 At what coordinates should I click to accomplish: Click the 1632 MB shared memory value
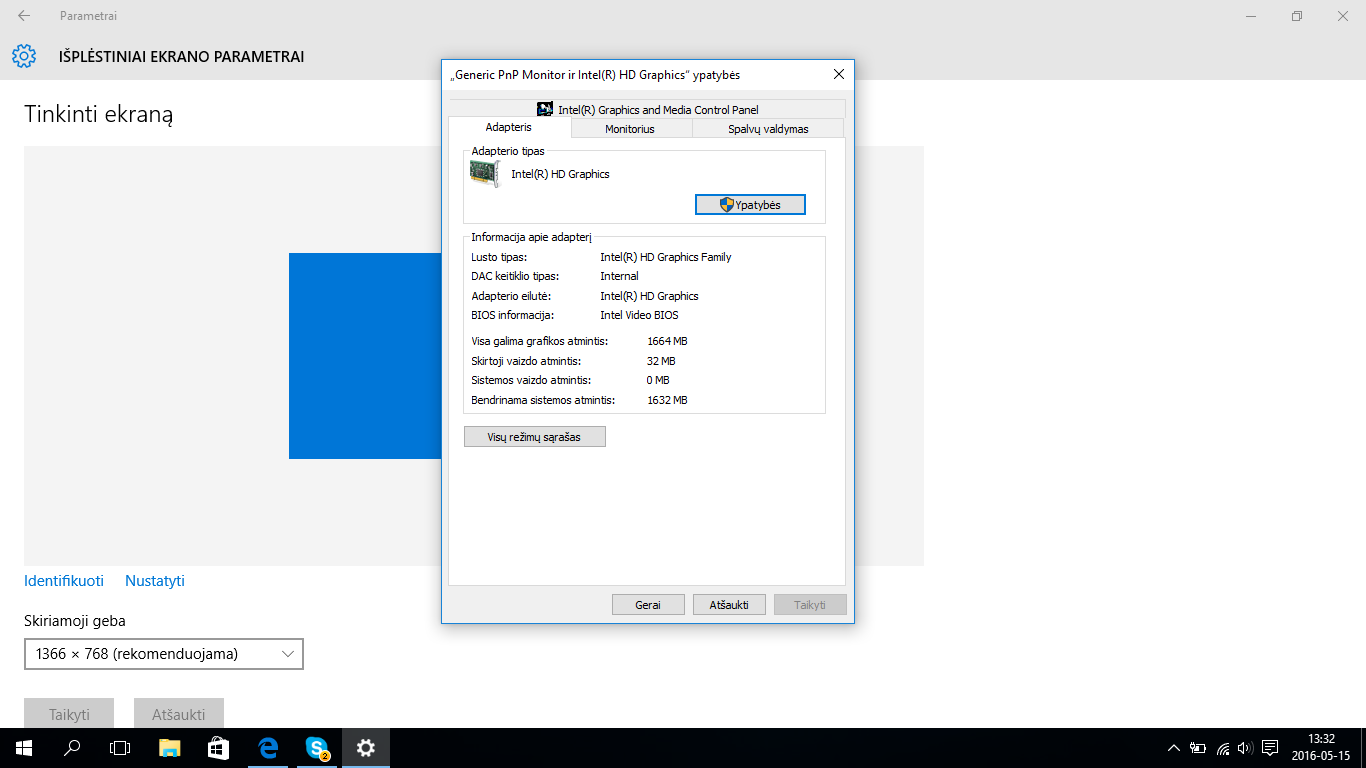pyautogui.click(x=667, y=400)
